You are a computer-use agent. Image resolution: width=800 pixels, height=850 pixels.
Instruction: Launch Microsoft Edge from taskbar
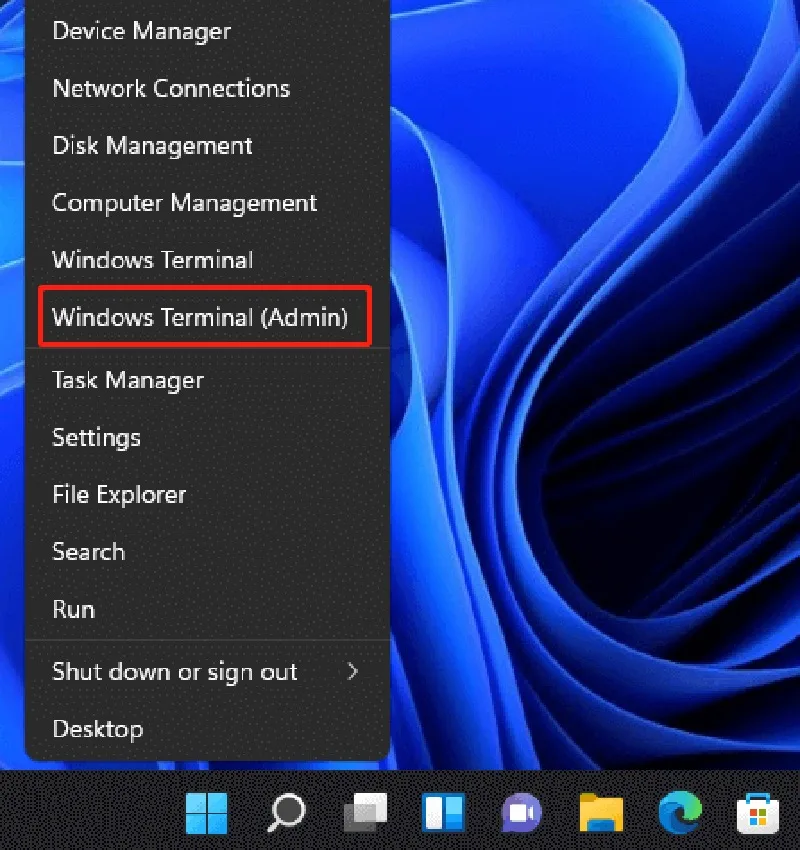680,813
